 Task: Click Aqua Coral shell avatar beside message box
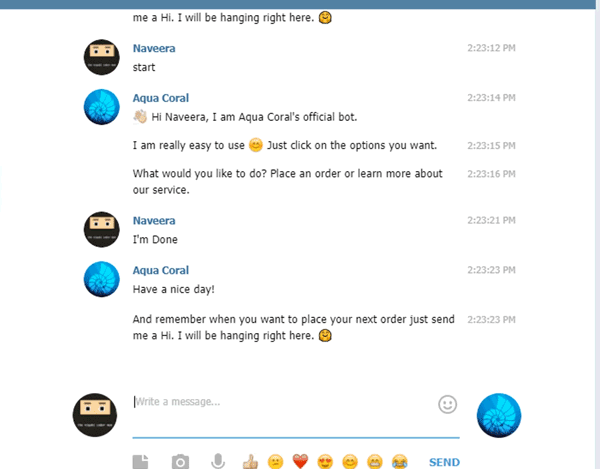click(x=499, y=415)
